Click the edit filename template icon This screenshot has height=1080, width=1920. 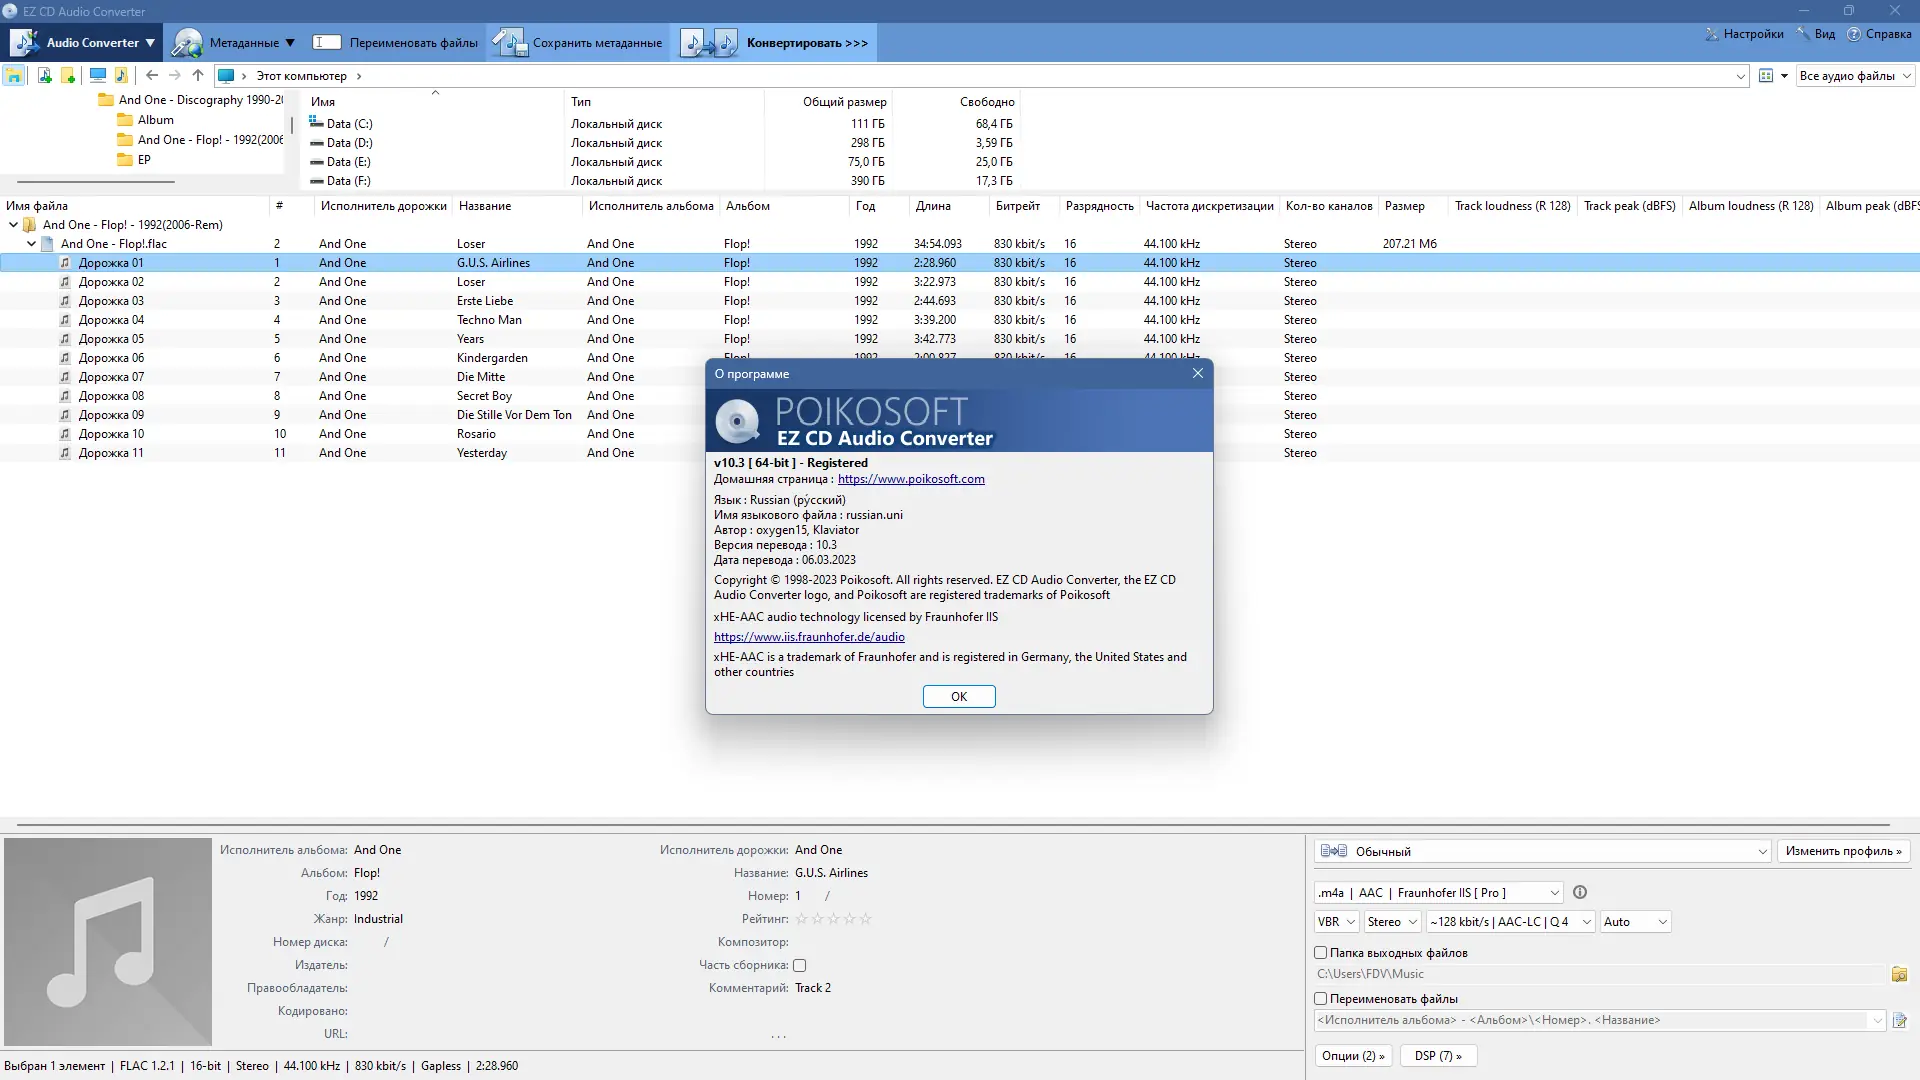click(x=1899, y=1021)
